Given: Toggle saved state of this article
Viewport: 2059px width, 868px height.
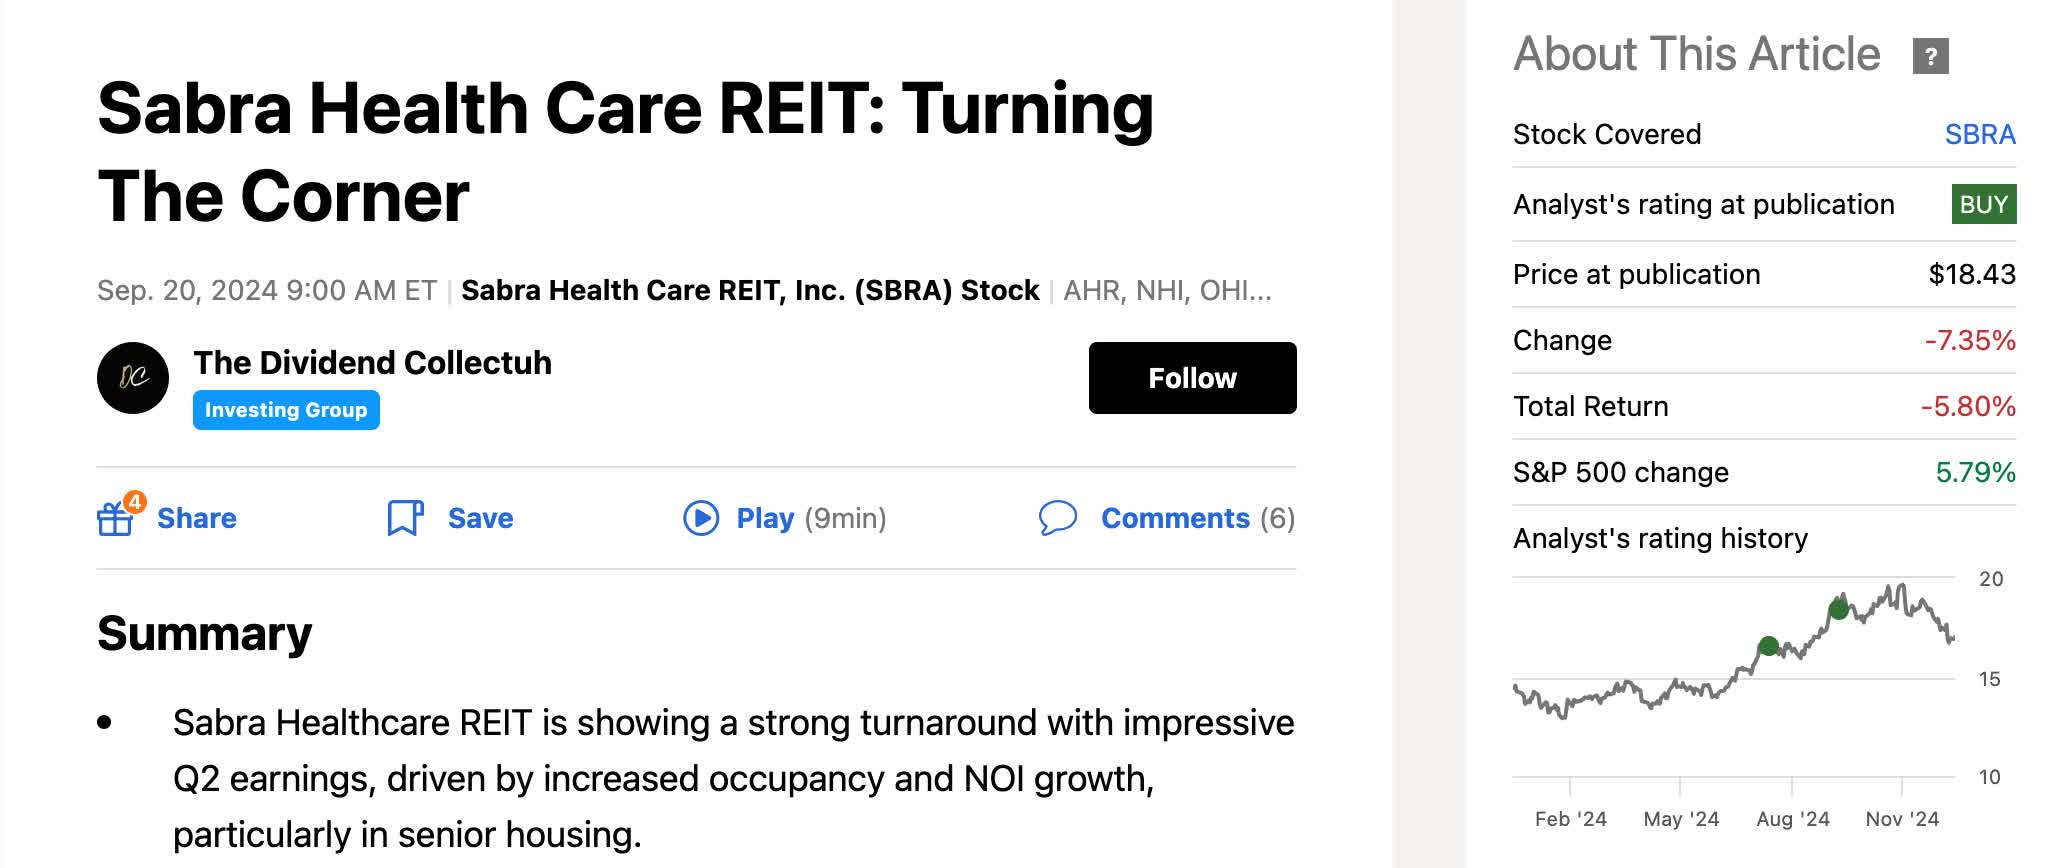Looking at the screenshot, I should coord(480,518).
